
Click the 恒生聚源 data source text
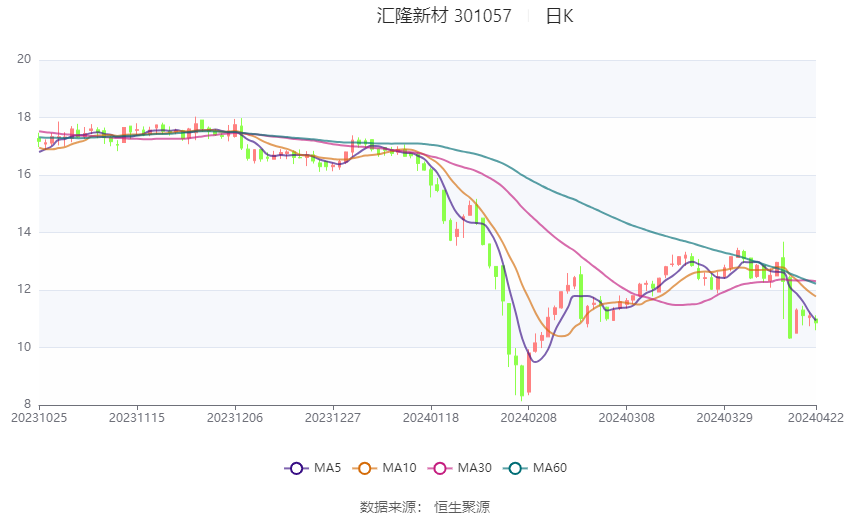[462, 507]
